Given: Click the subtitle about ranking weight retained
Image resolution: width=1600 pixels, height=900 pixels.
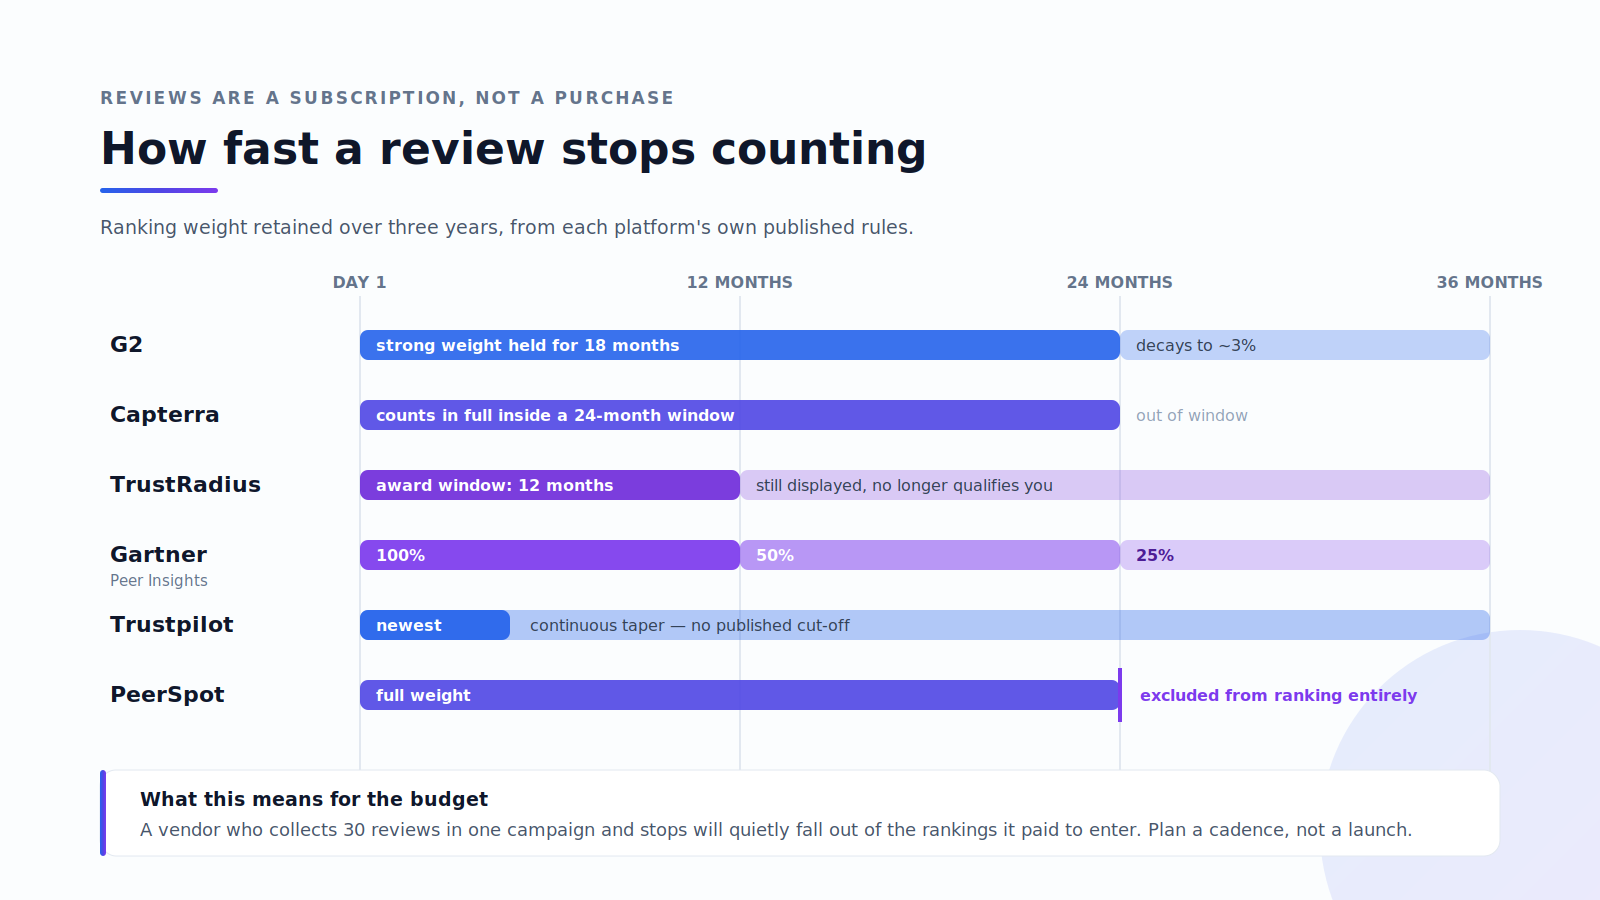Looking at the screenshot, I should 507,227.
